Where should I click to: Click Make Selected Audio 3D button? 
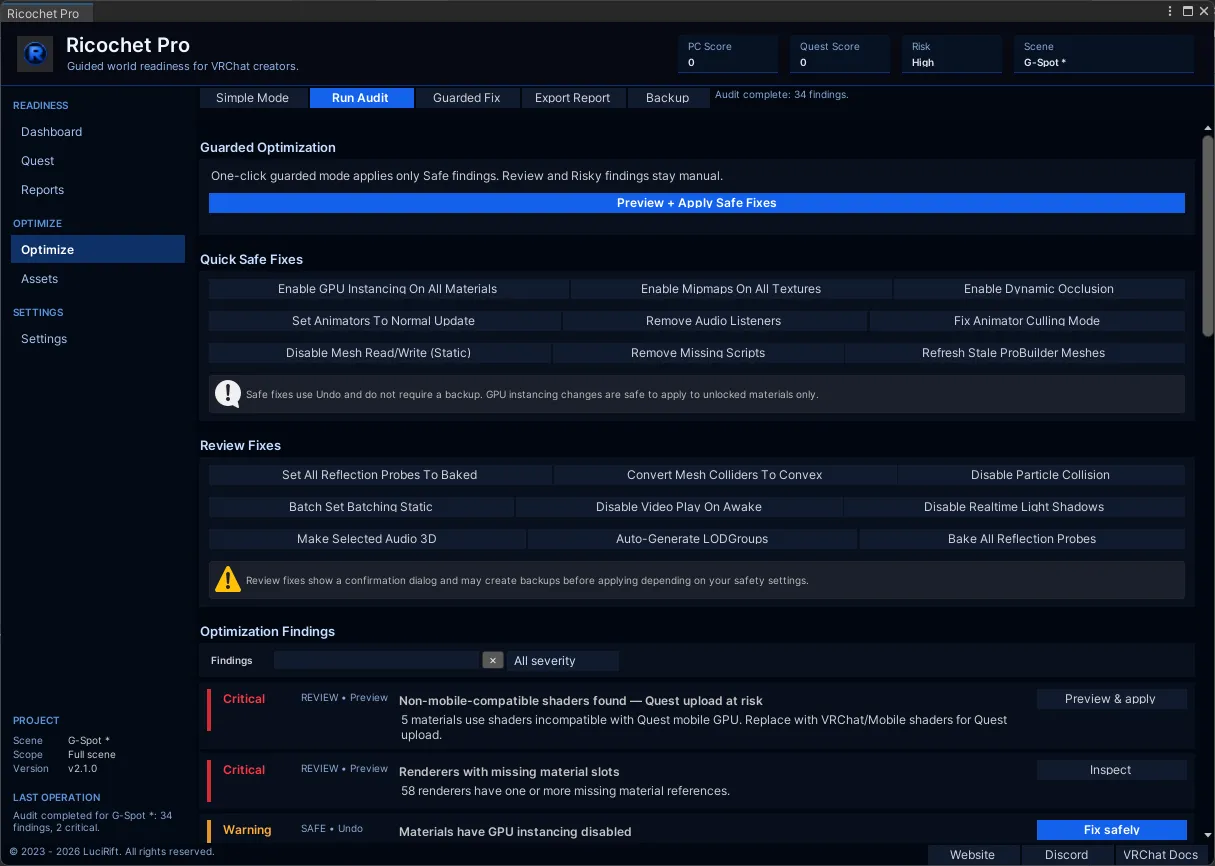(367, 539)
